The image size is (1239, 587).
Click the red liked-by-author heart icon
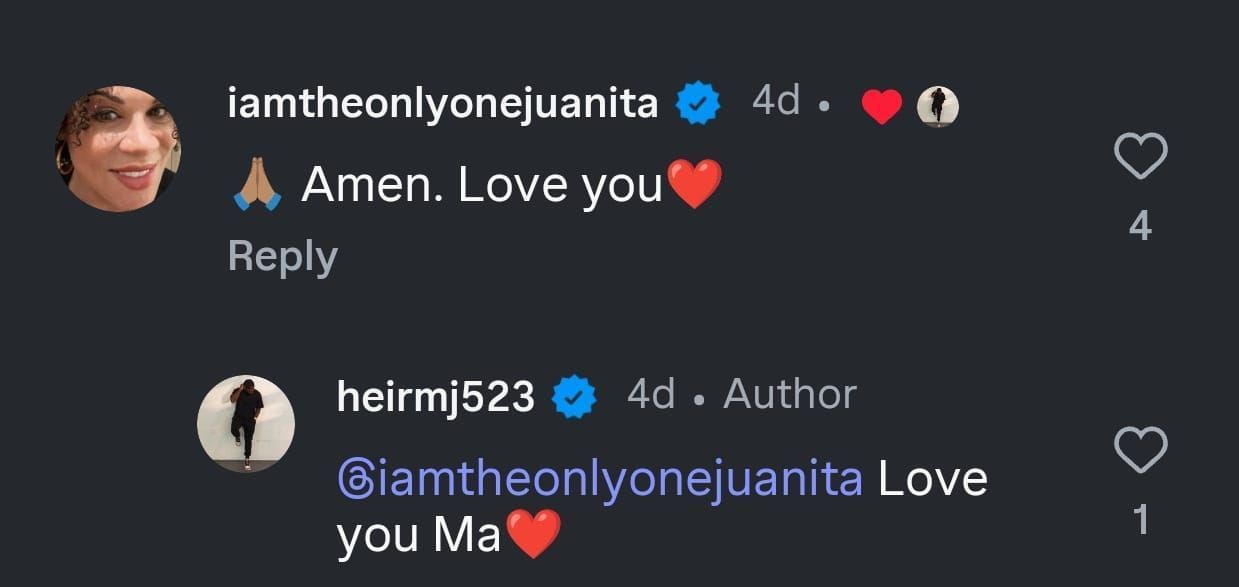click(881, 106)
